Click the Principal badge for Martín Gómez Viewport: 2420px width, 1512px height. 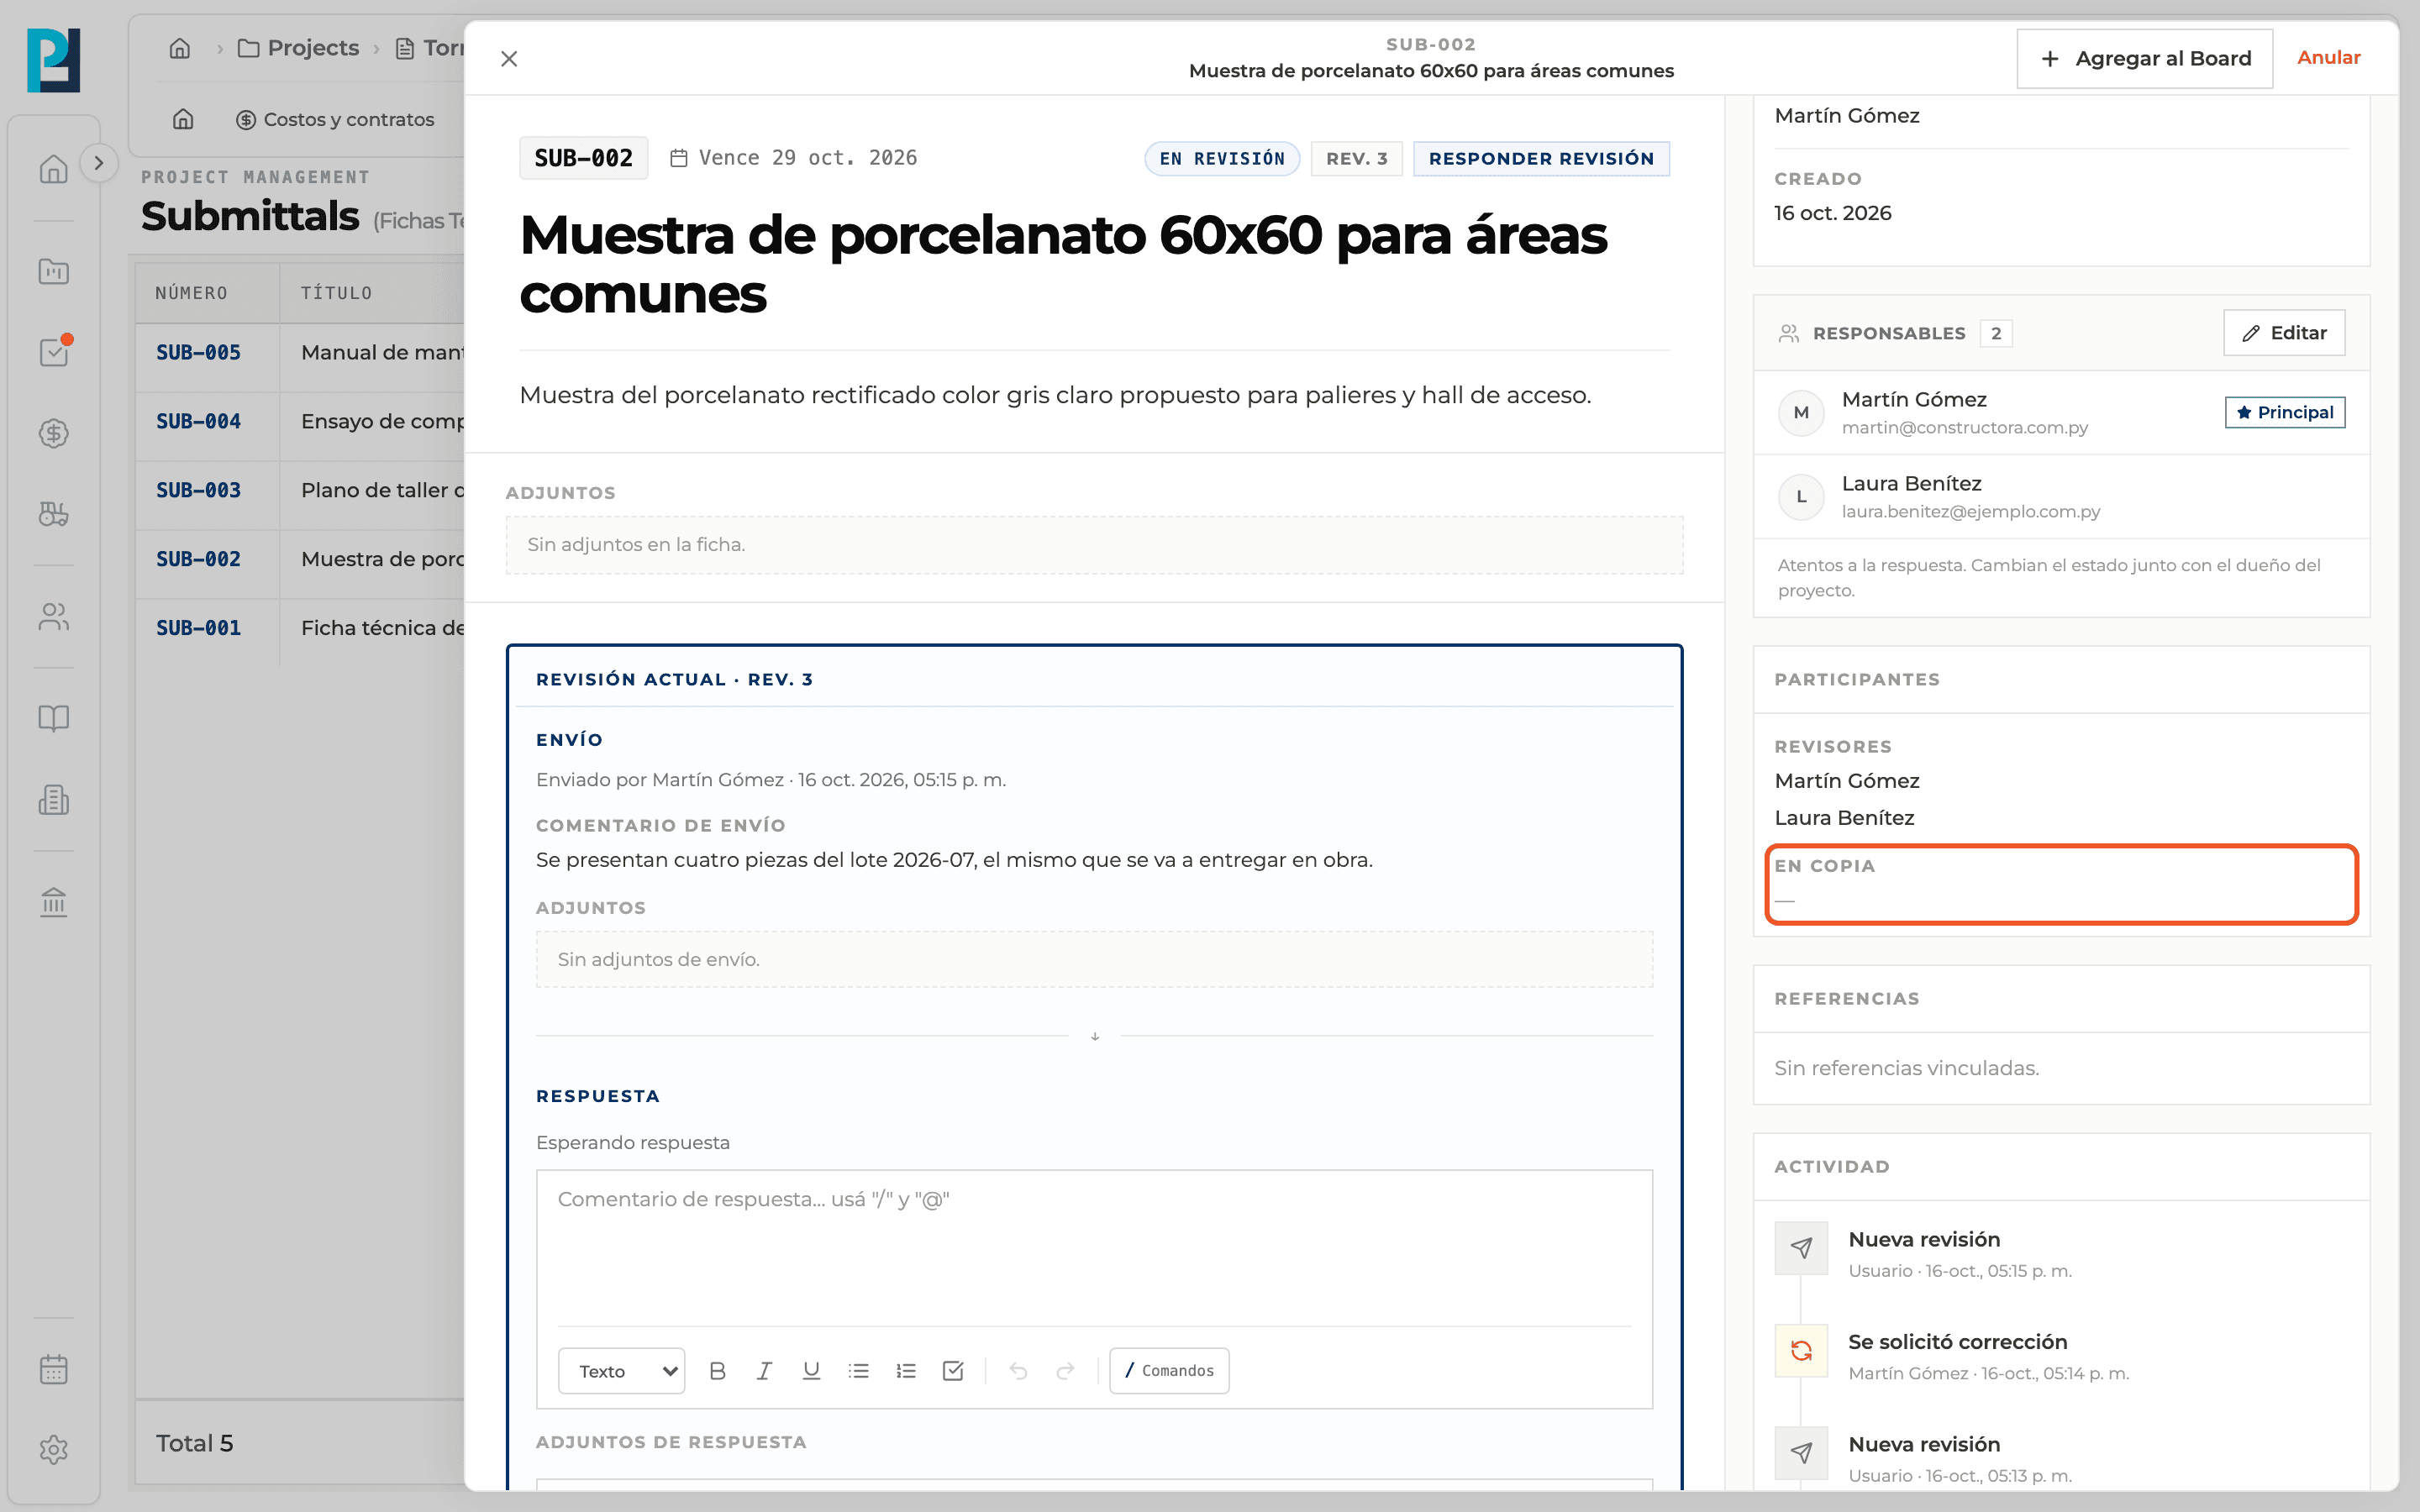tap(2284, 412)
